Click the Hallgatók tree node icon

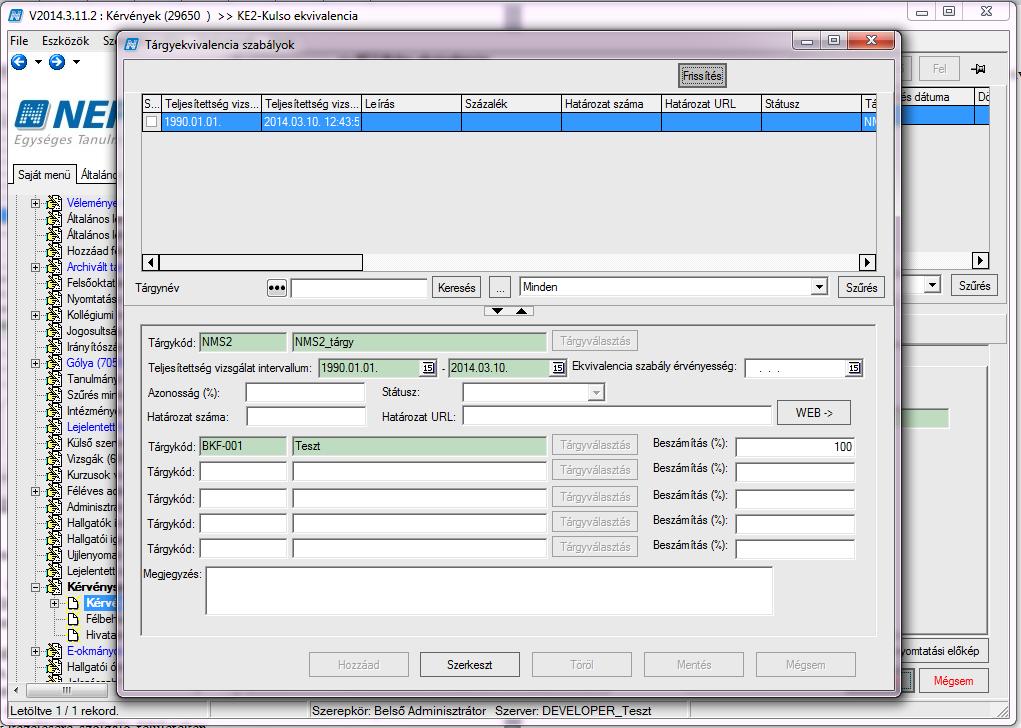(x=54, y=523)
